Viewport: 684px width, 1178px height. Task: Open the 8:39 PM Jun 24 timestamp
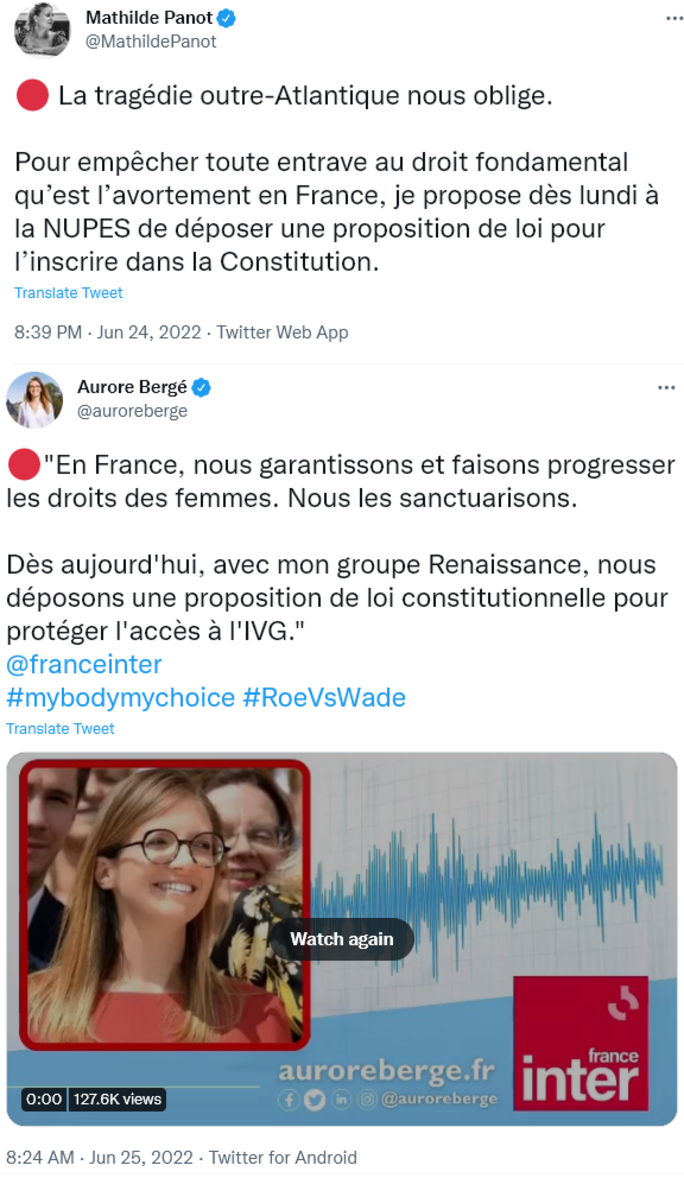(x=107, y=332)
